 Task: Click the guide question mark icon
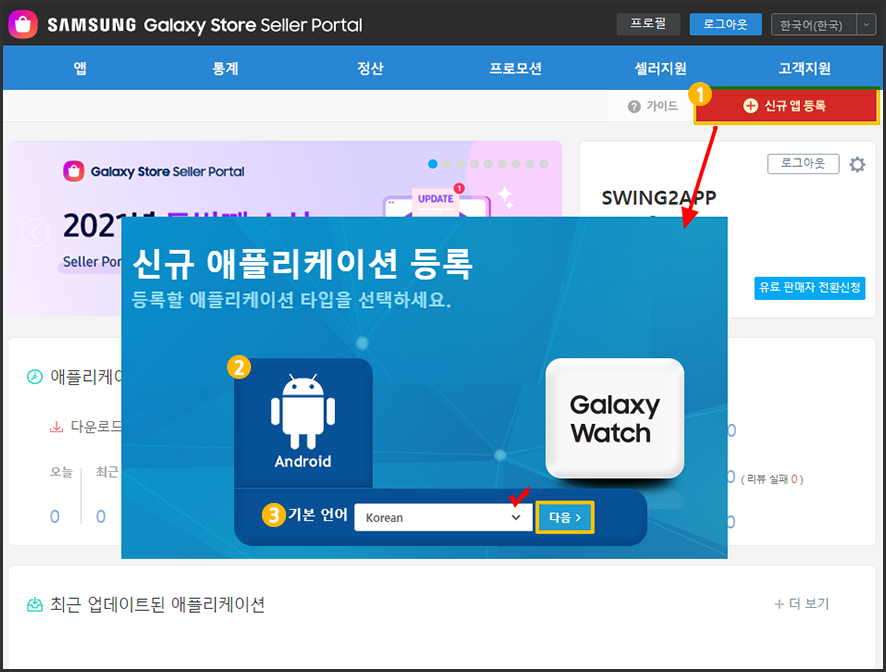coord(634,106)
